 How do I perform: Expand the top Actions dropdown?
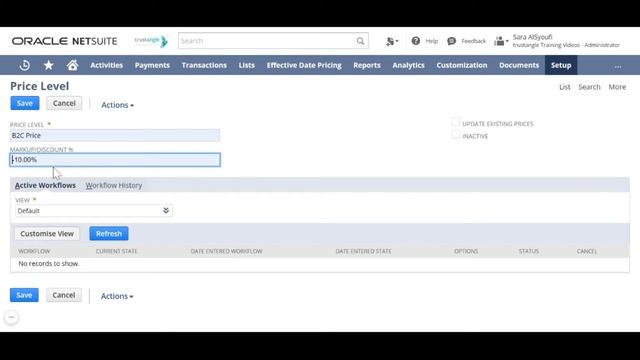pyautogui.click(x=118, y=105)
